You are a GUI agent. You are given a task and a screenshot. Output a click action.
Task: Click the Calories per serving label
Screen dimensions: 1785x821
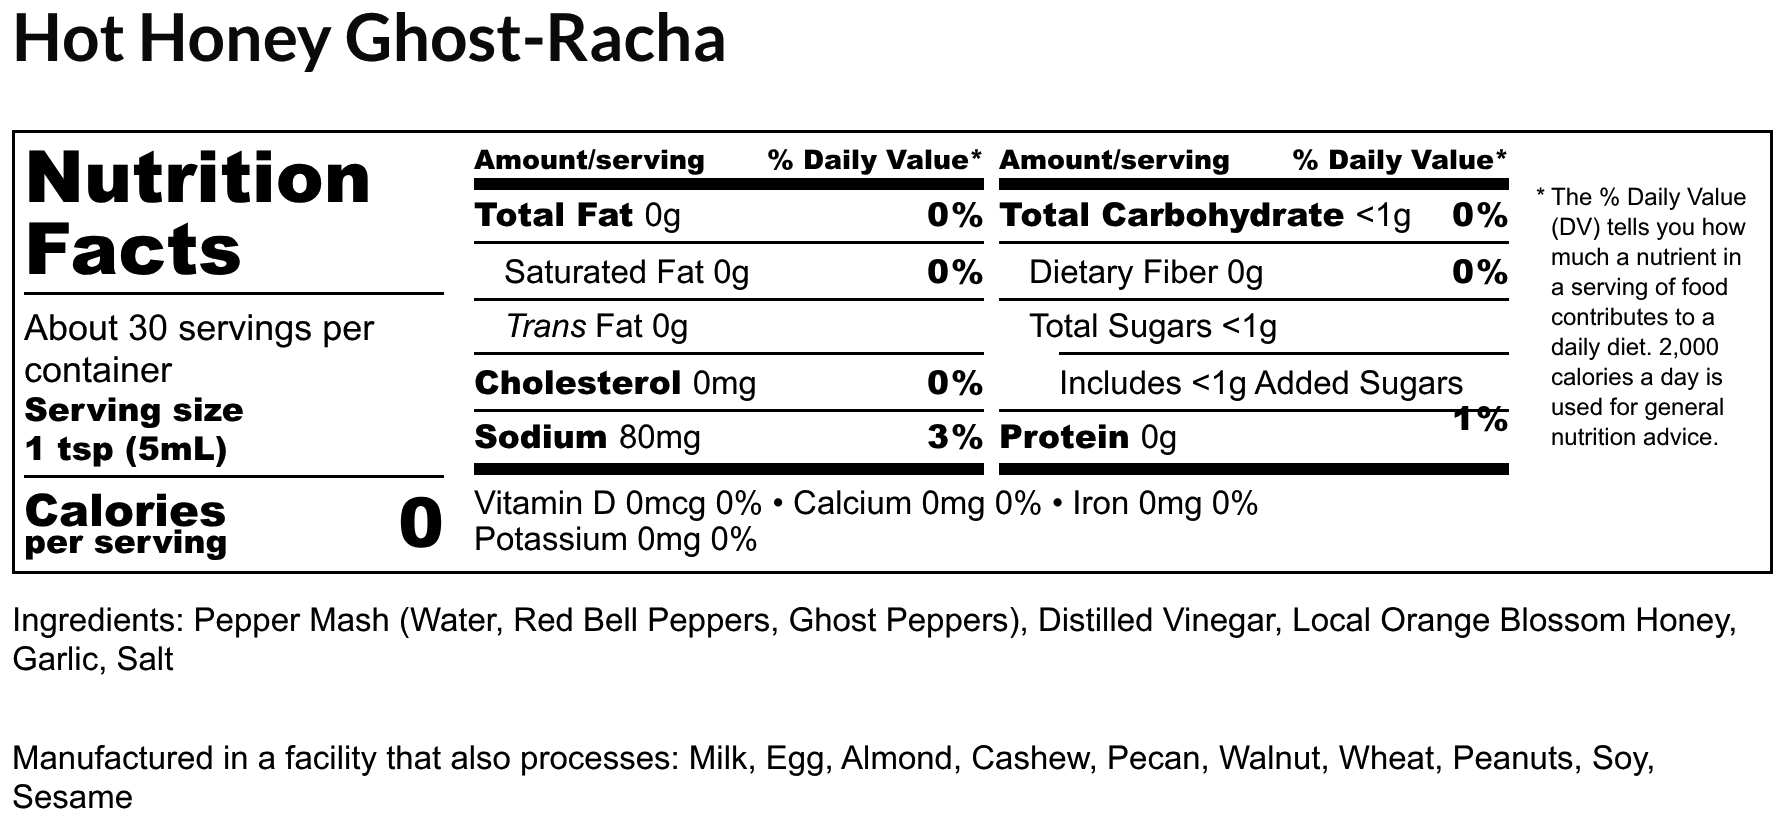click(x=125, y=524)
